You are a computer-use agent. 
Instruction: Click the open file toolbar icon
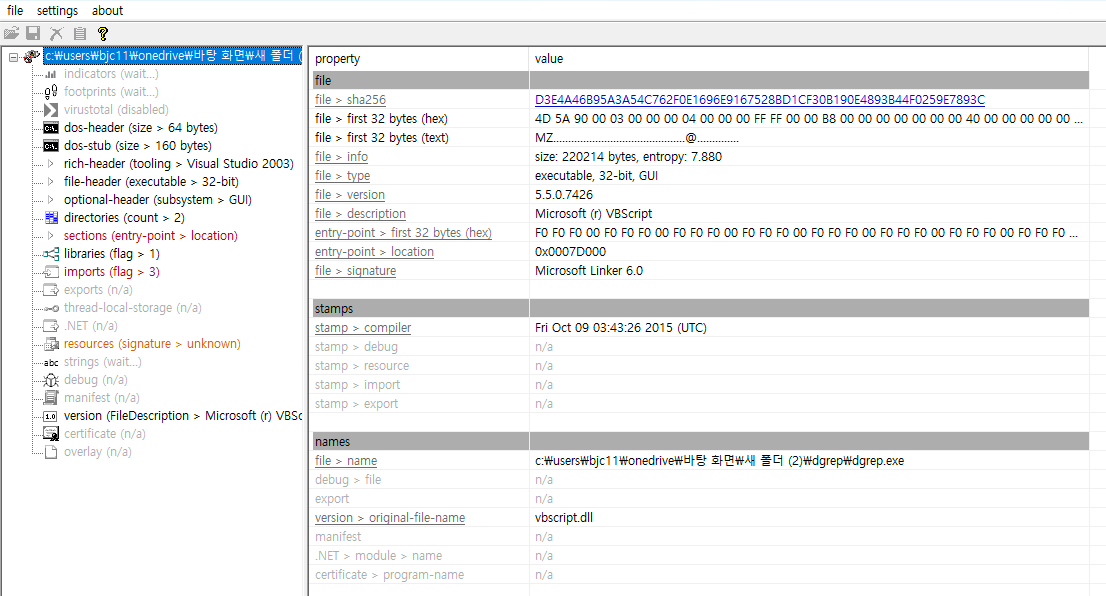12,34
